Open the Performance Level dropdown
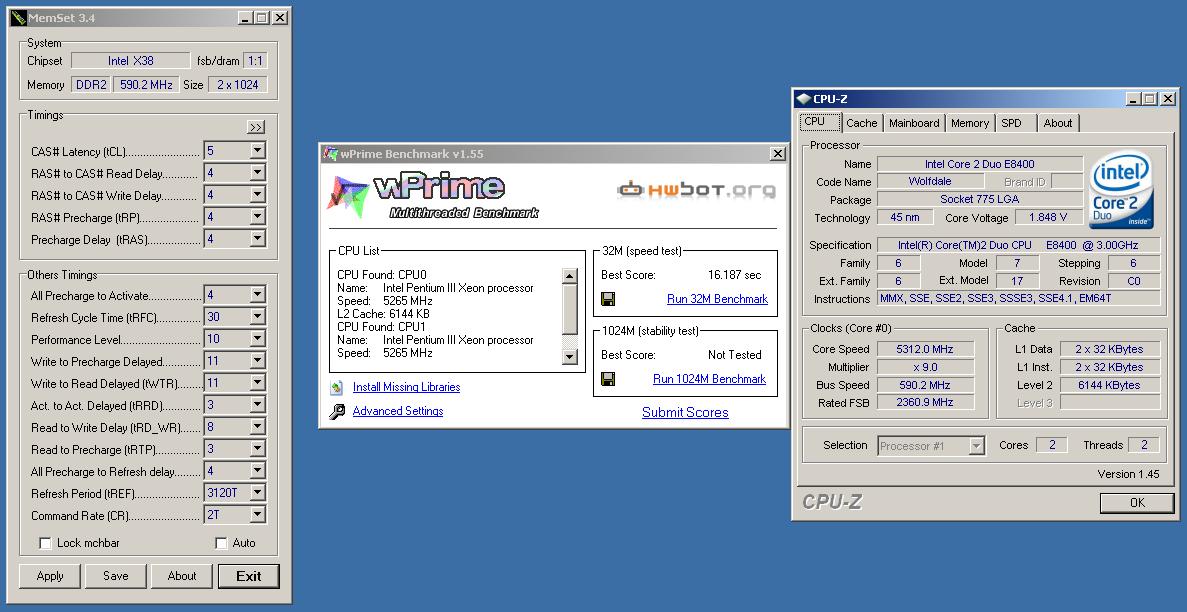The width and height of the screenshot is (1187, 612). pos(257,339)
